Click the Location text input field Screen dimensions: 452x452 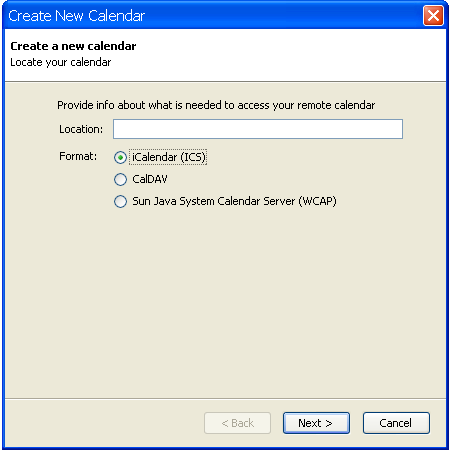258,129
